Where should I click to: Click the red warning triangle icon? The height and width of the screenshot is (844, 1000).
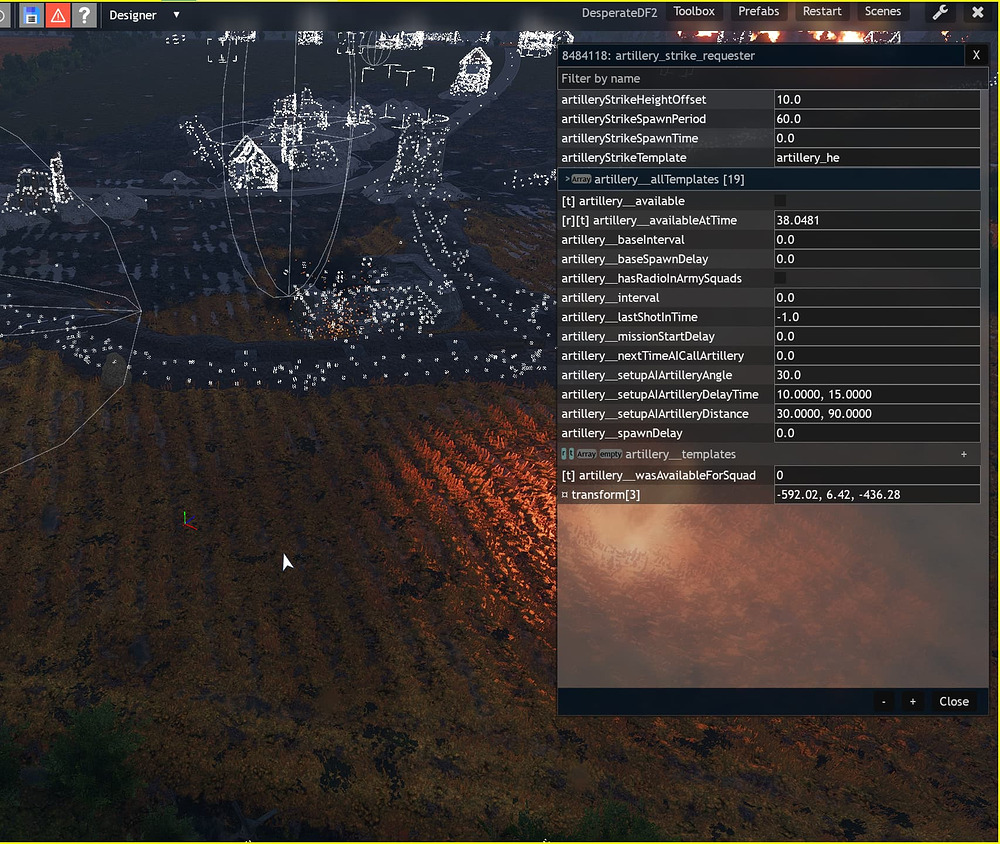click(x=58, y=15)
